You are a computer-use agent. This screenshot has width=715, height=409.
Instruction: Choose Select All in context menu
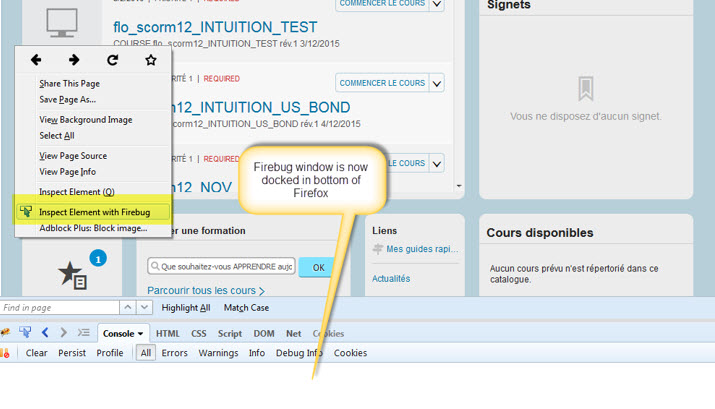click(57, 135)
